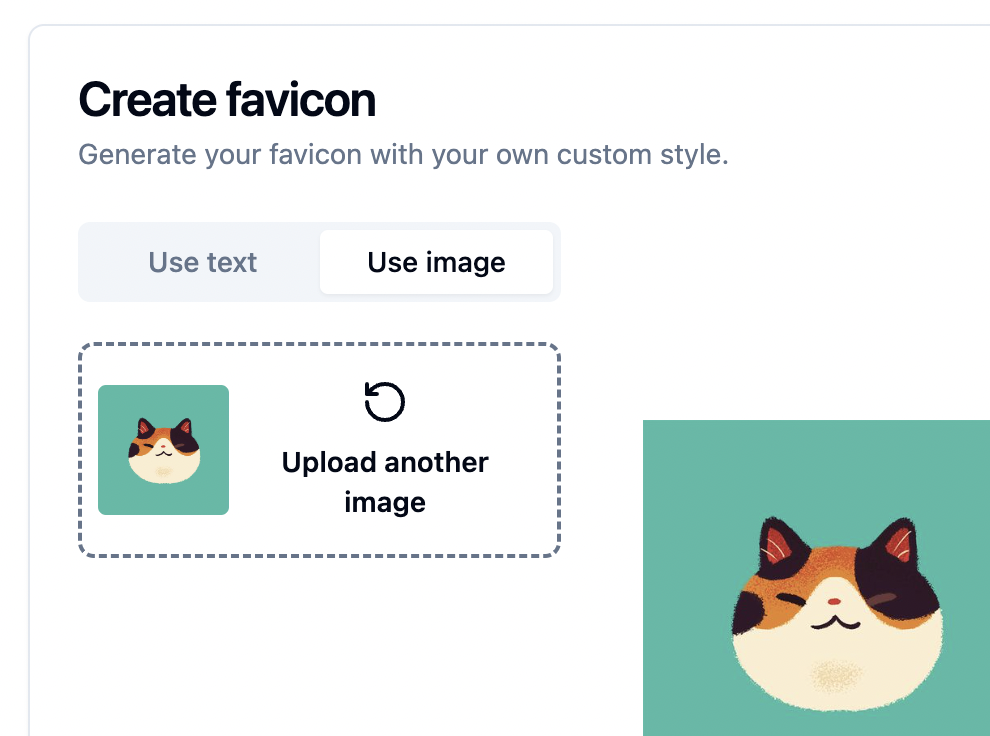
Task: Activate the Use text mode
Action: point(202,262)
